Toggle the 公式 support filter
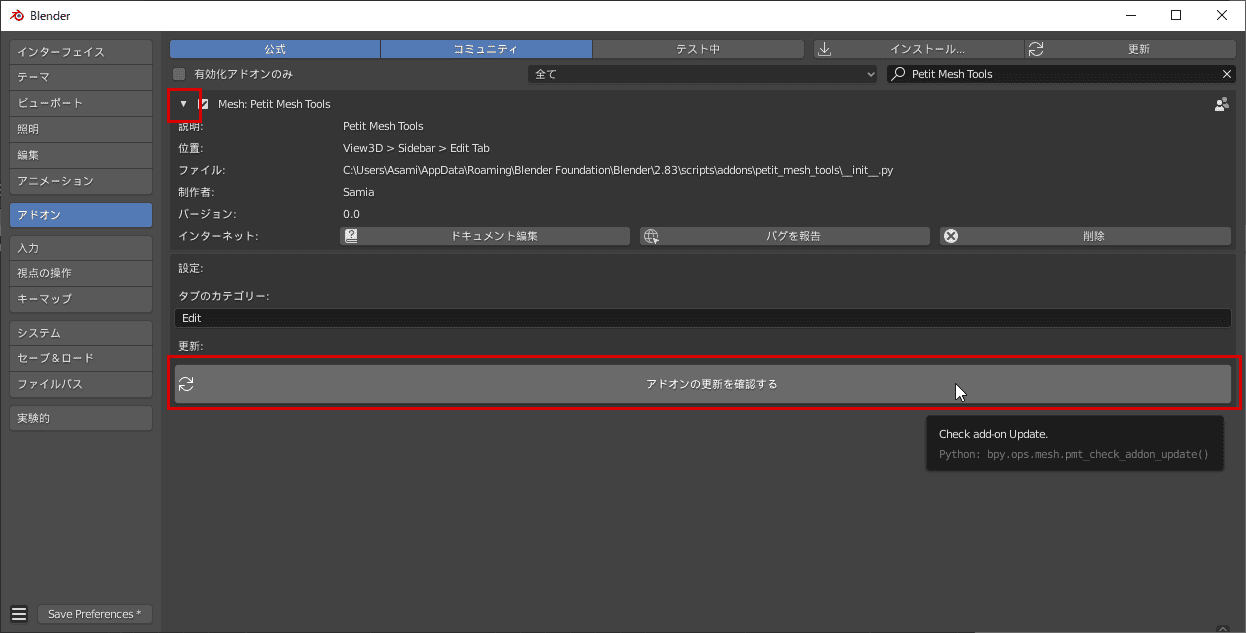The height and width of the screenshot is (633, 1246). coord(275,49)
